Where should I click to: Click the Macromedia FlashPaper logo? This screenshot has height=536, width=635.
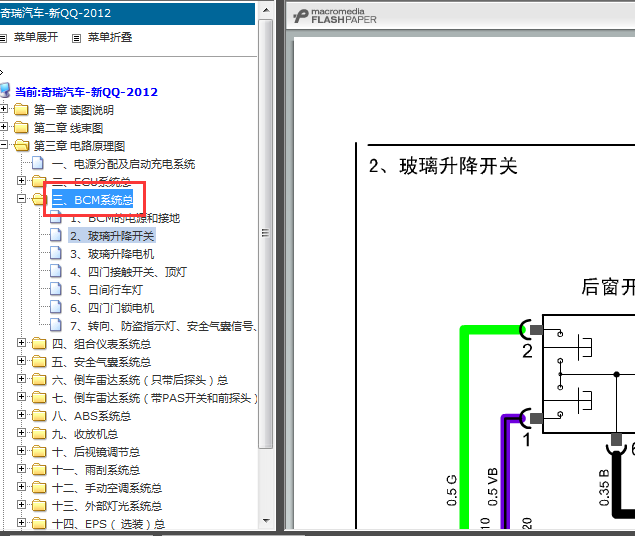[x=335, y=16]
